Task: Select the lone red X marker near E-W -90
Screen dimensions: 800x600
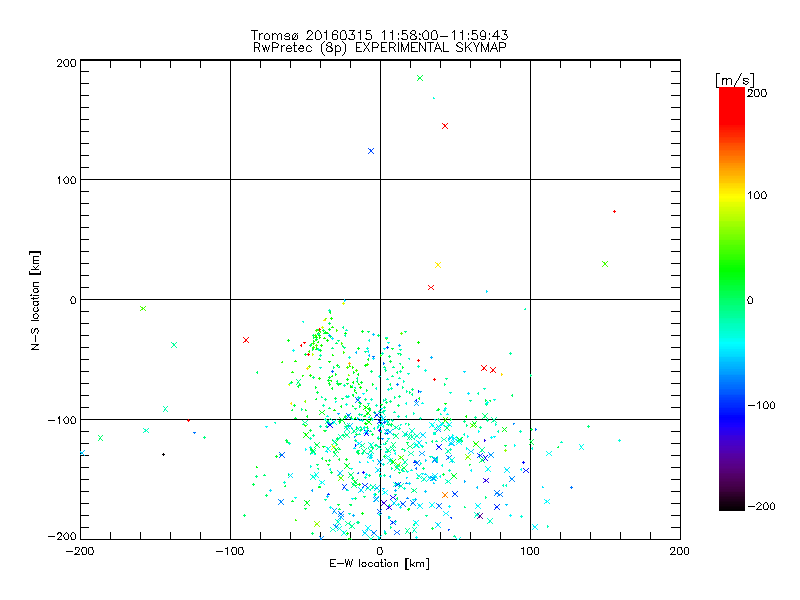Action: [x=246, y=340]
